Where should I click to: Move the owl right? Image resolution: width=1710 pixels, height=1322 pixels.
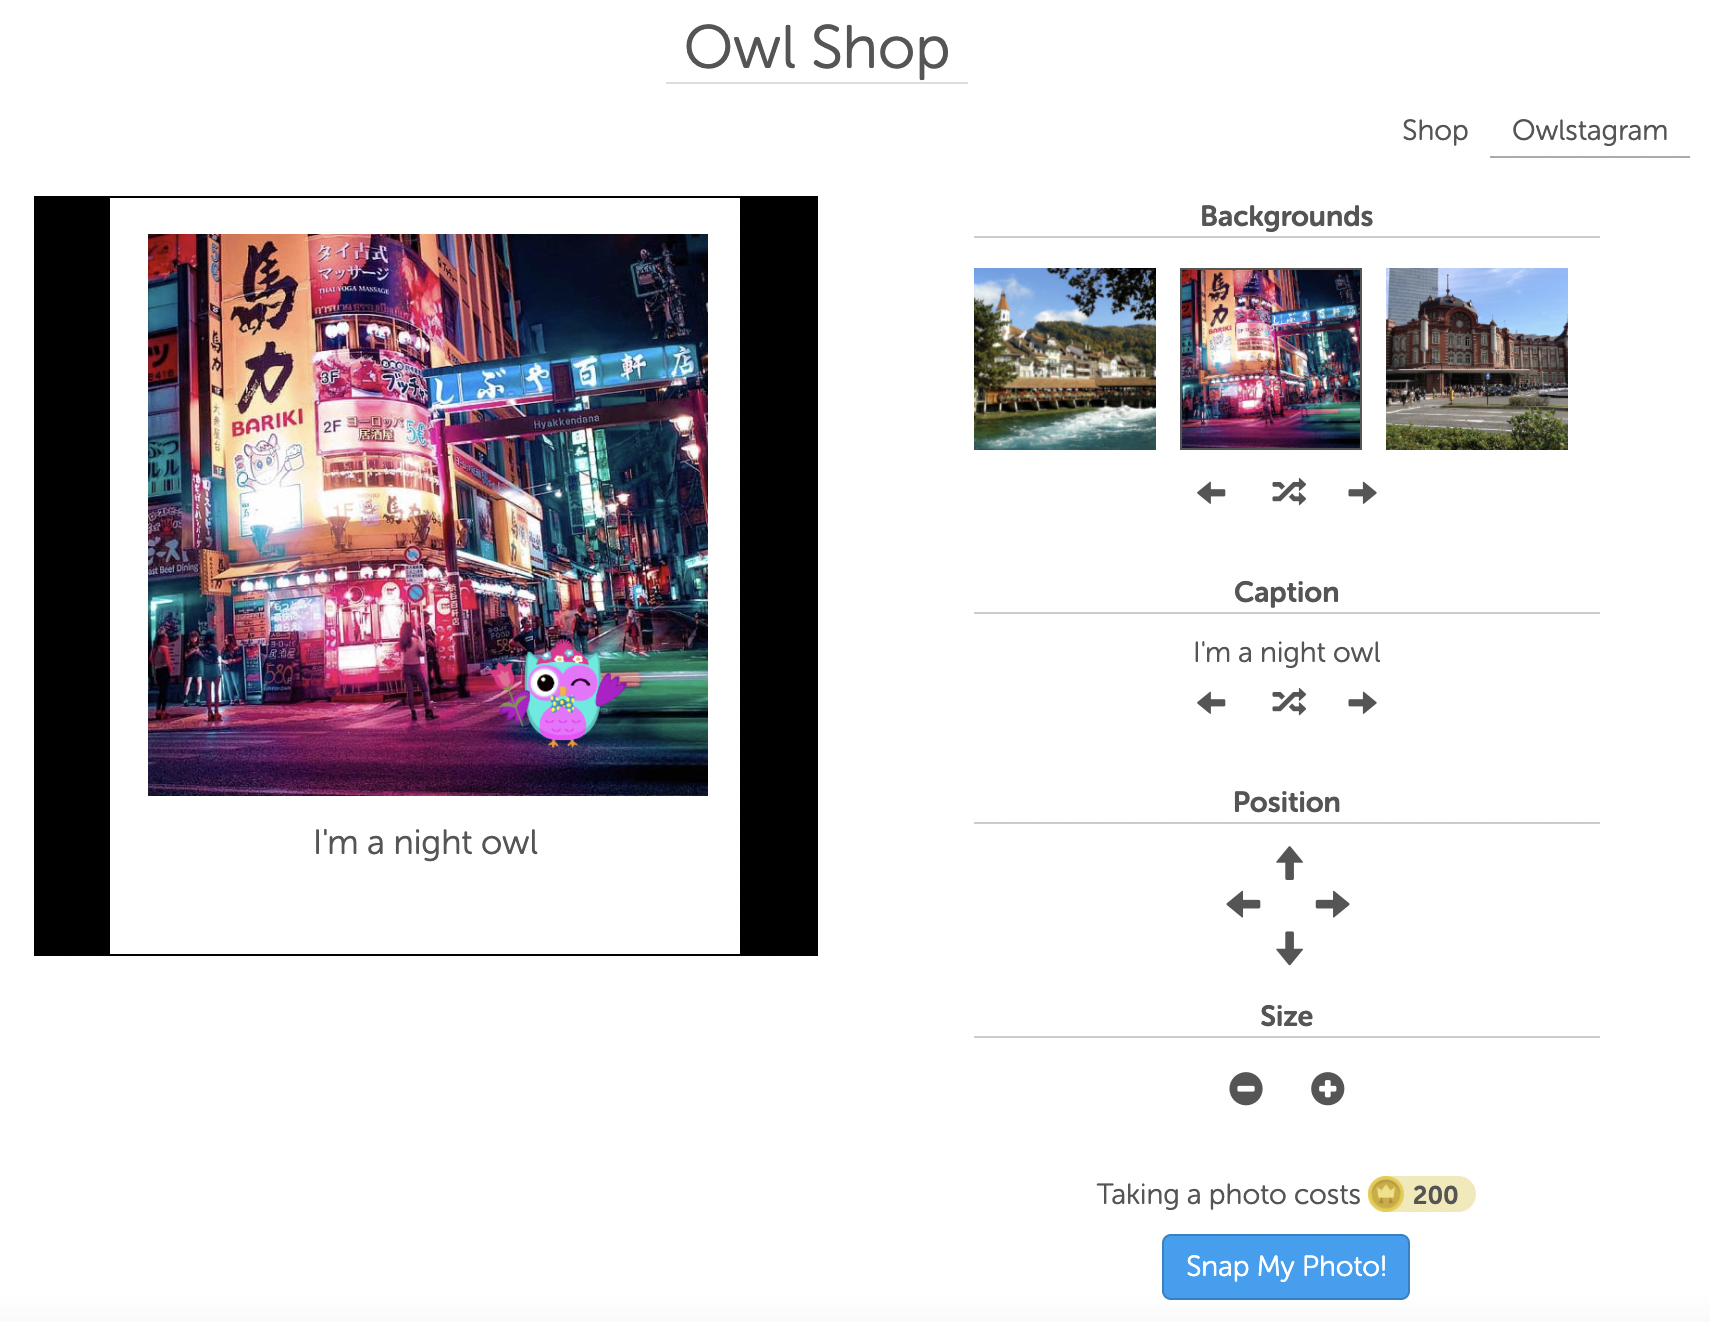tap(1332, 905)
